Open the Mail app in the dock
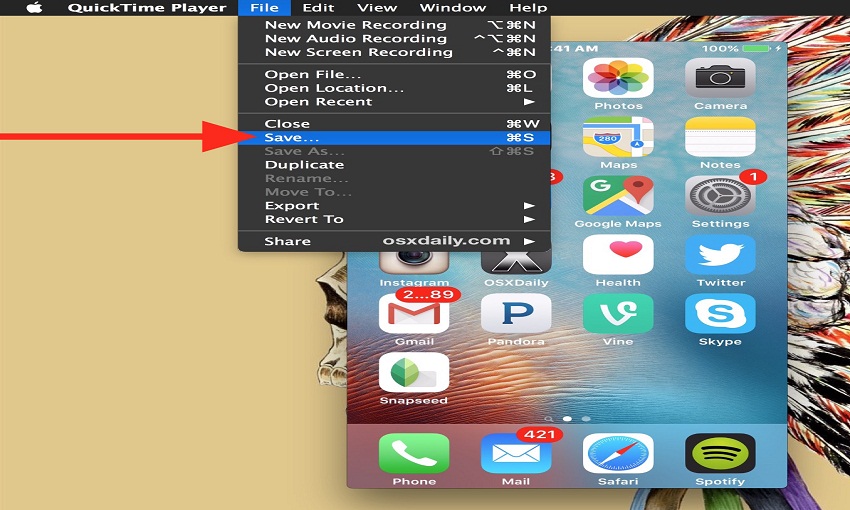Viewport: 850px width, 510px height. (516, 454)
